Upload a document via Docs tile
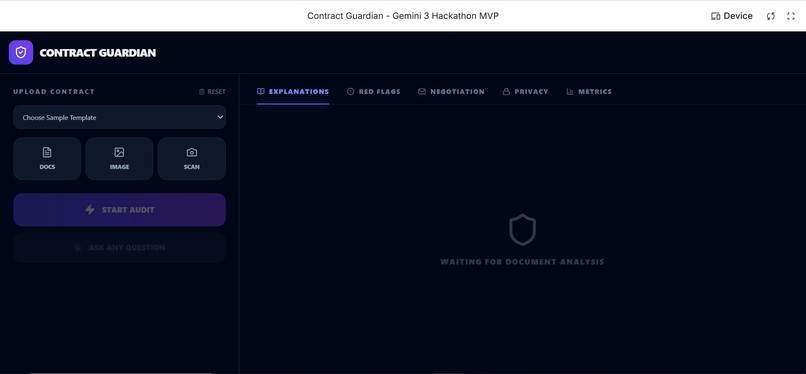 pyautogui.click(x=47, y=158)
